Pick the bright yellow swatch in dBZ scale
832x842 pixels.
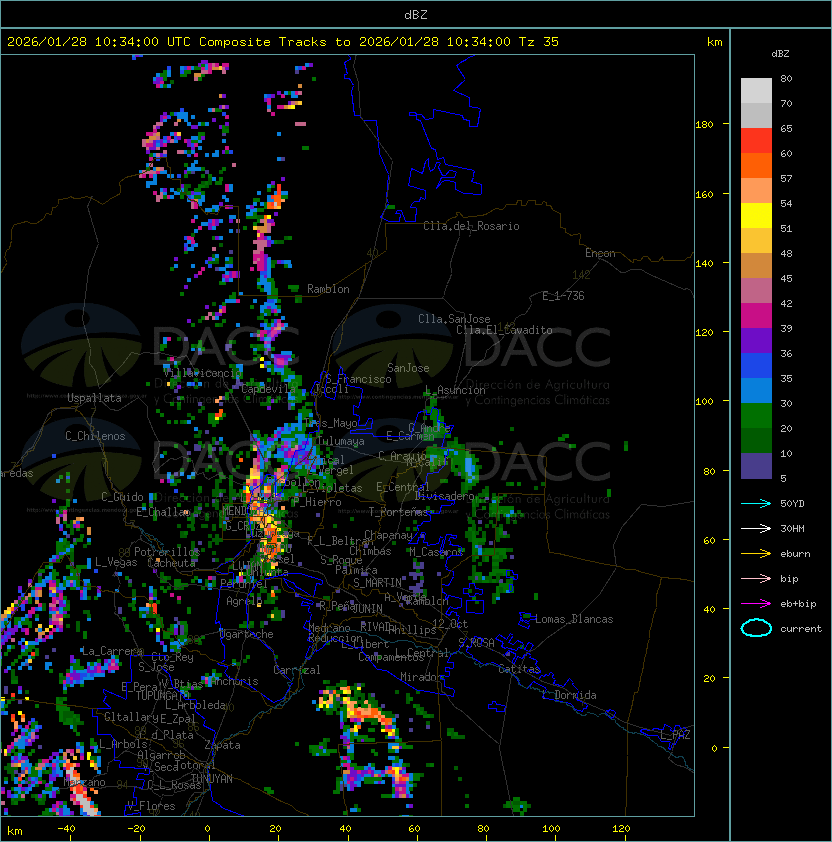[756, 216]
